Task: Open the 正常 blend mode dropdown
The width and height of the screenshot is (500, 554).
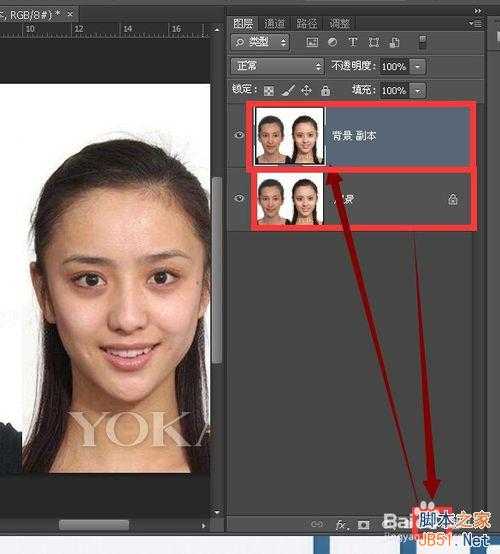Action: click(277, 66)
